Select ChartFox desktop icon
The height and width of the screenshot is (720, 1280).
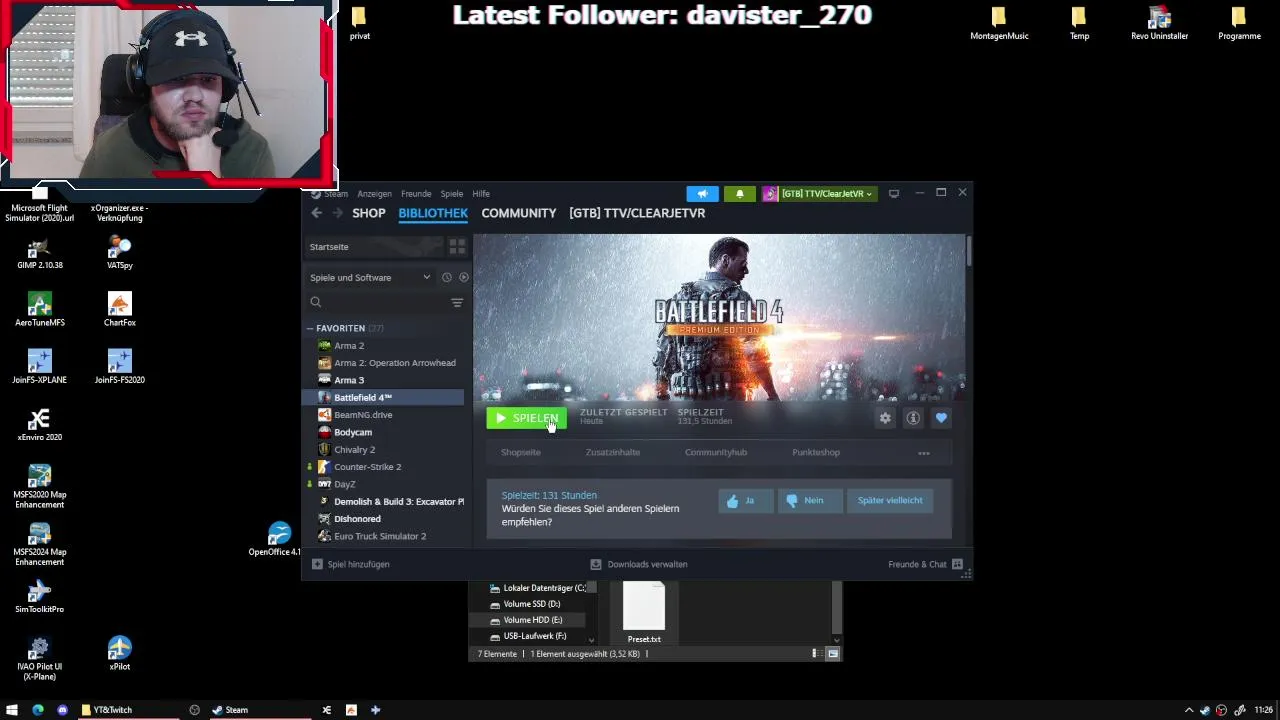(120, 310)
